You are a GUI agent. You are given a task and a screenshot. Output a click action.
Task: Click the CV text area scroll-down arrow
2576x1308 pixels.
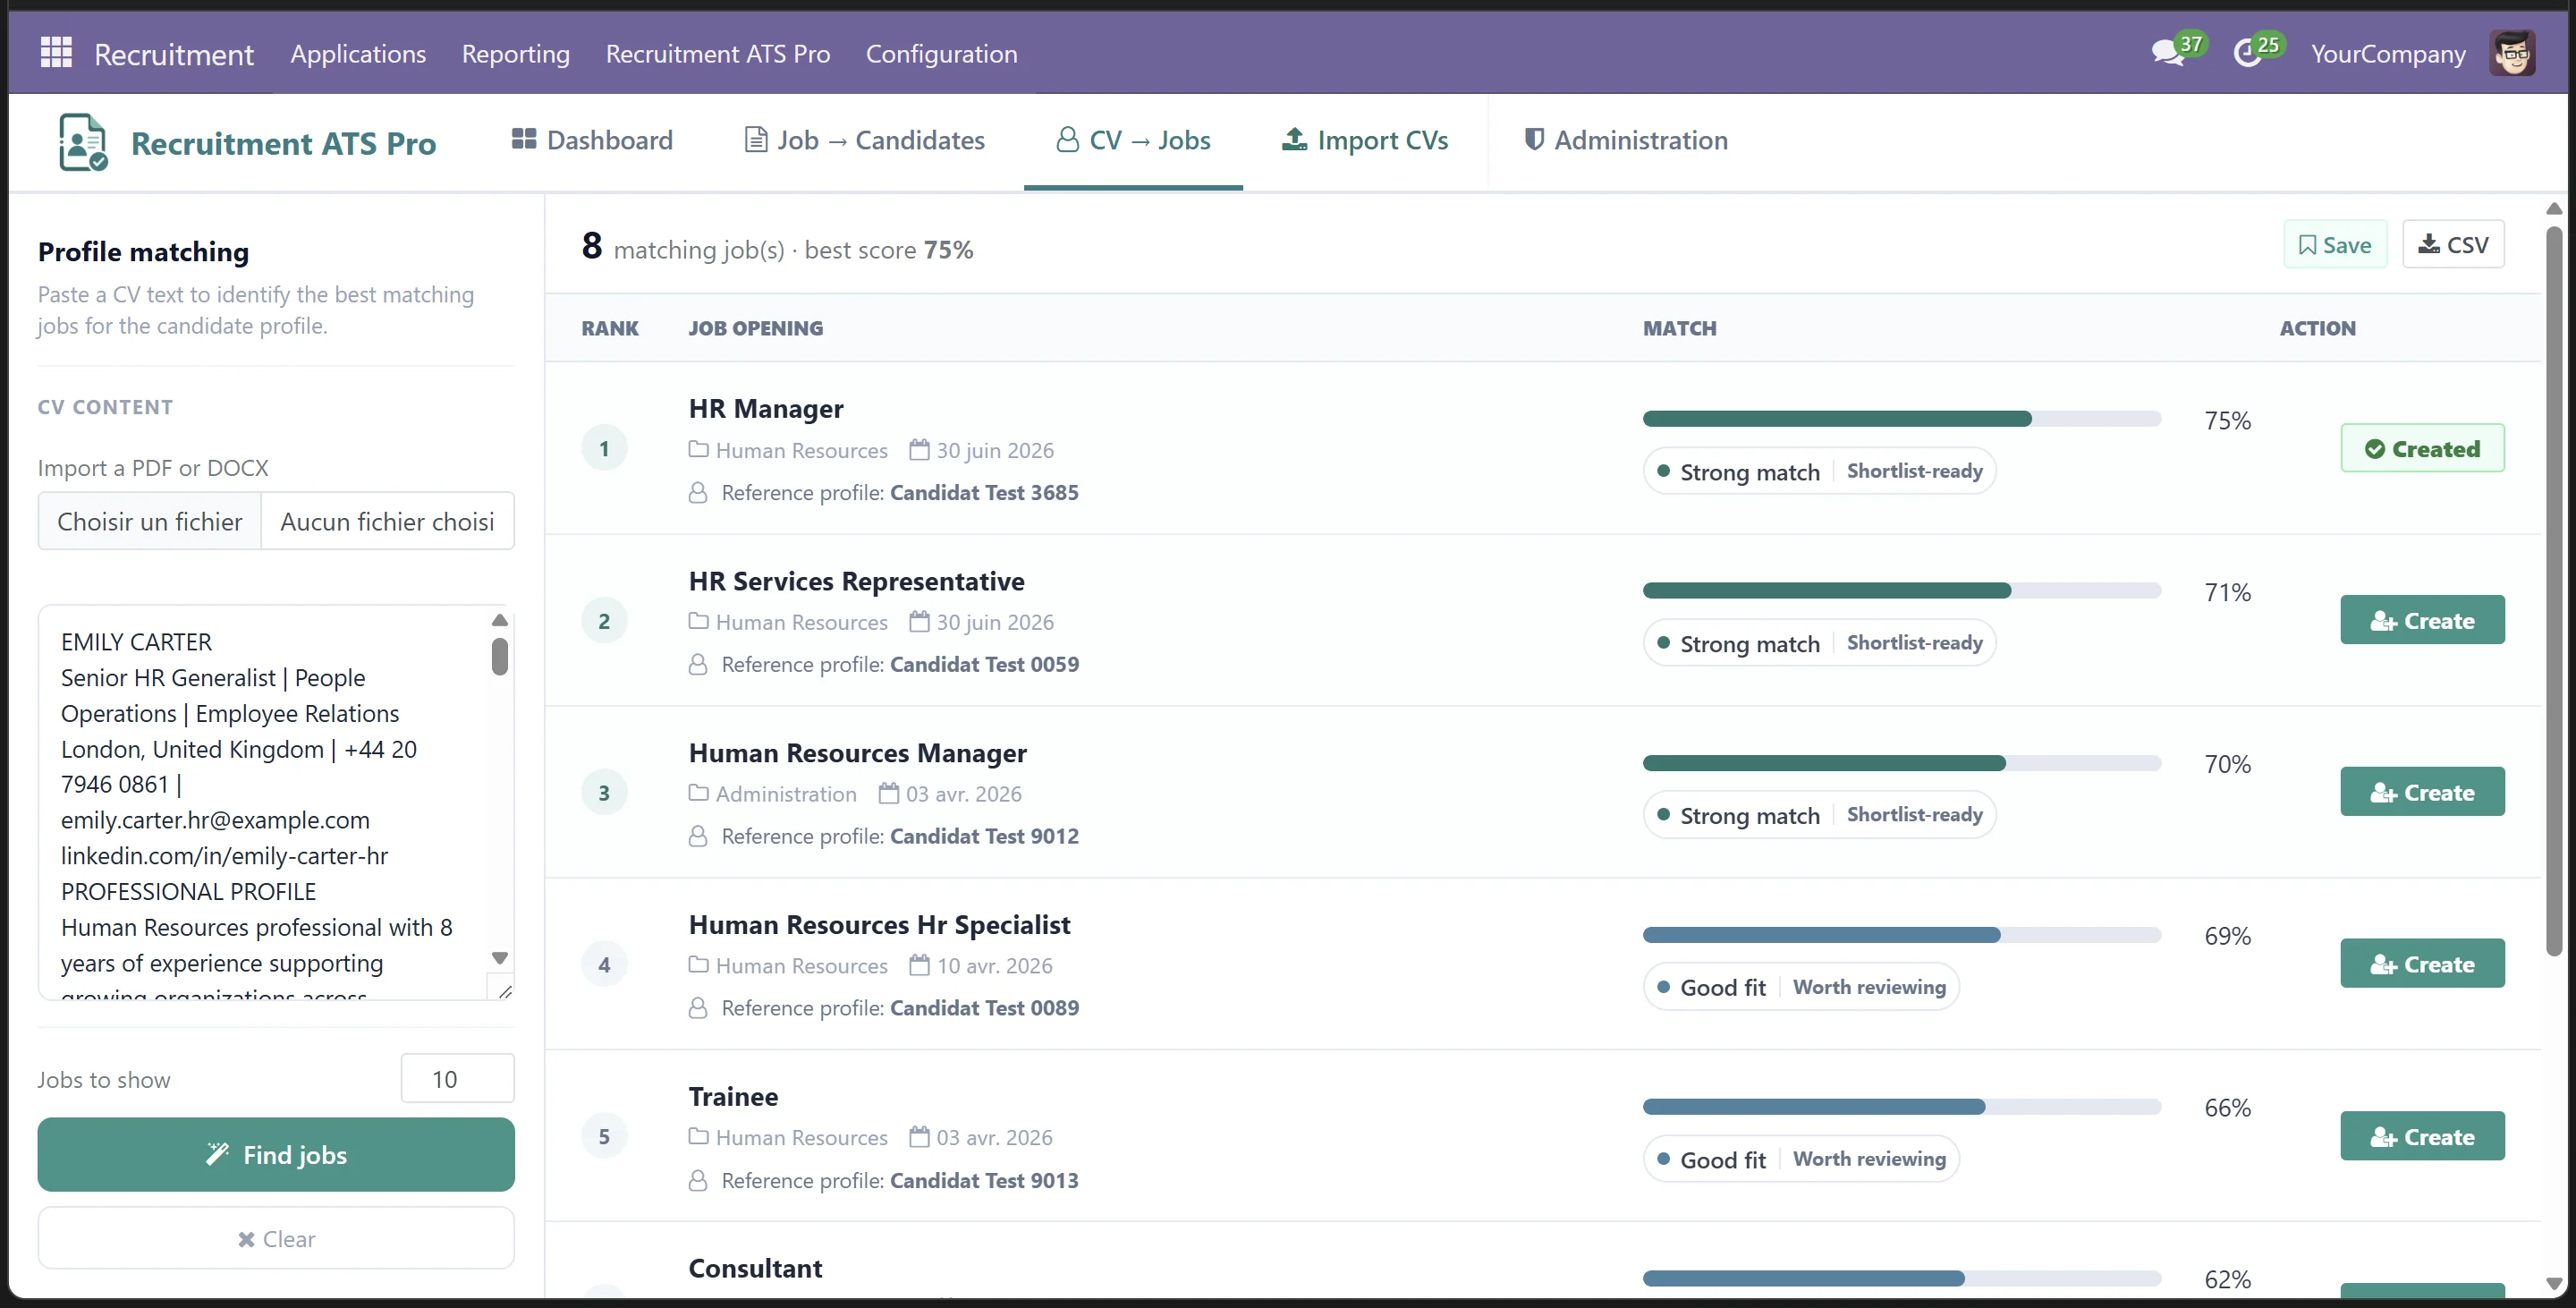(x=500, y=958)
